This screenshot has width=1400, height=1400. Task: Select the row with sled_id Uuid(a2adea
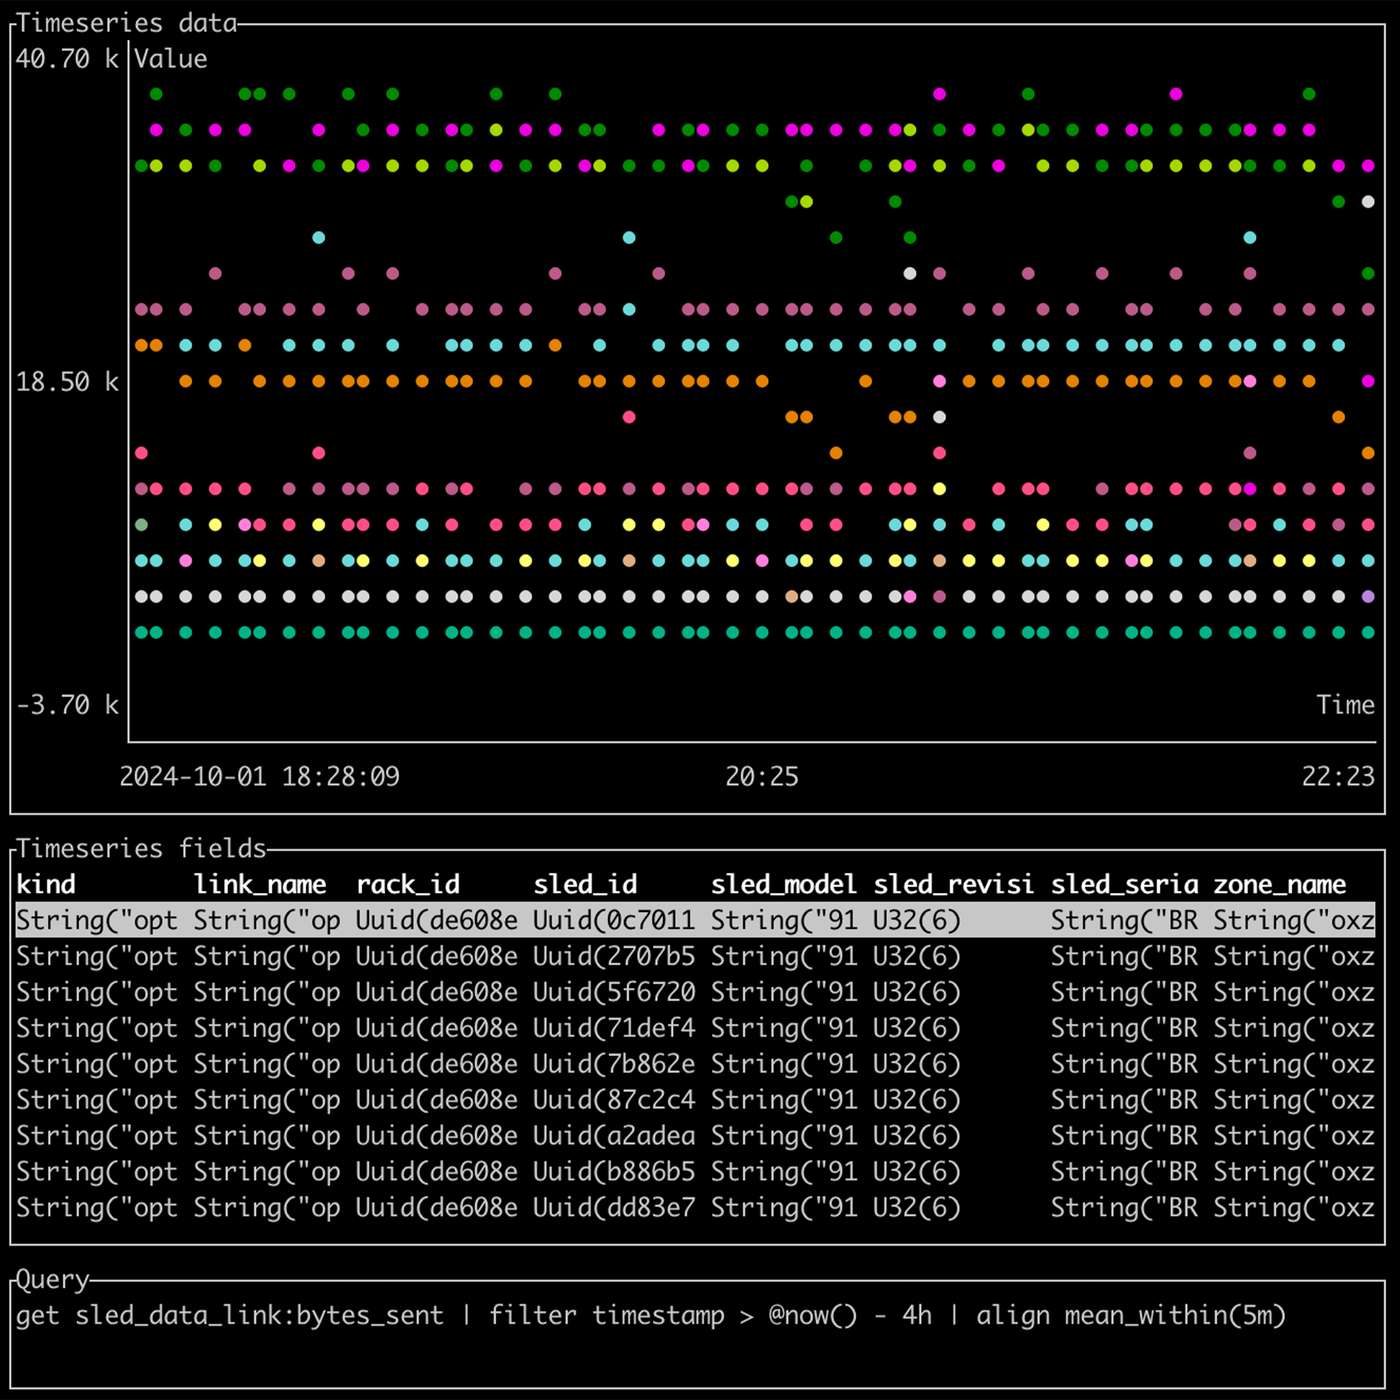click(x=613, y=1136)
